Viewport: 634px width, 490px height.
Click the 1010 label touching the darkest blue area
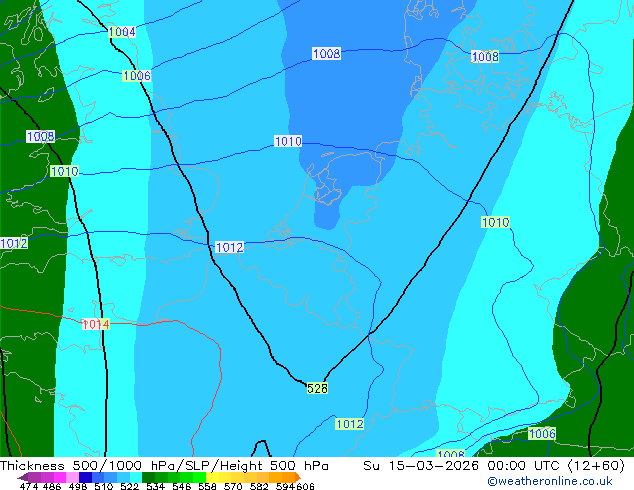(x=288, y=141)
